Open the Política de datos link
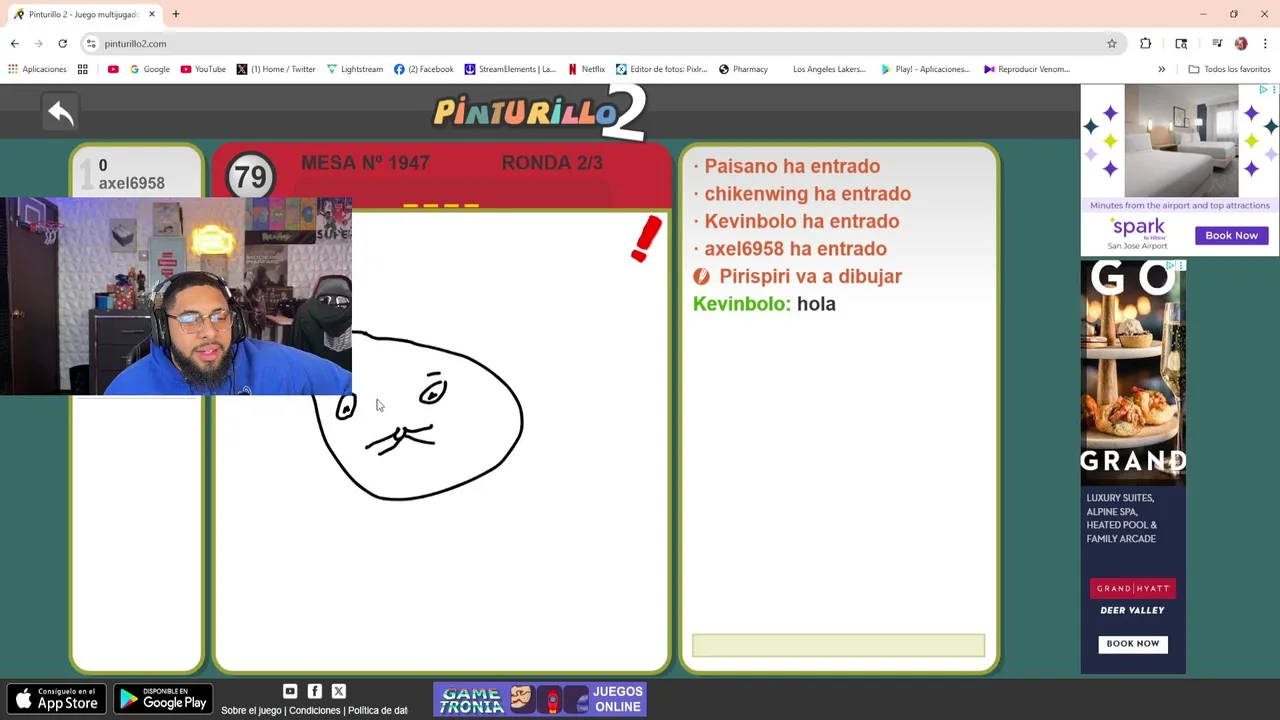1280x720 pixels. click(x=378, y=710)
